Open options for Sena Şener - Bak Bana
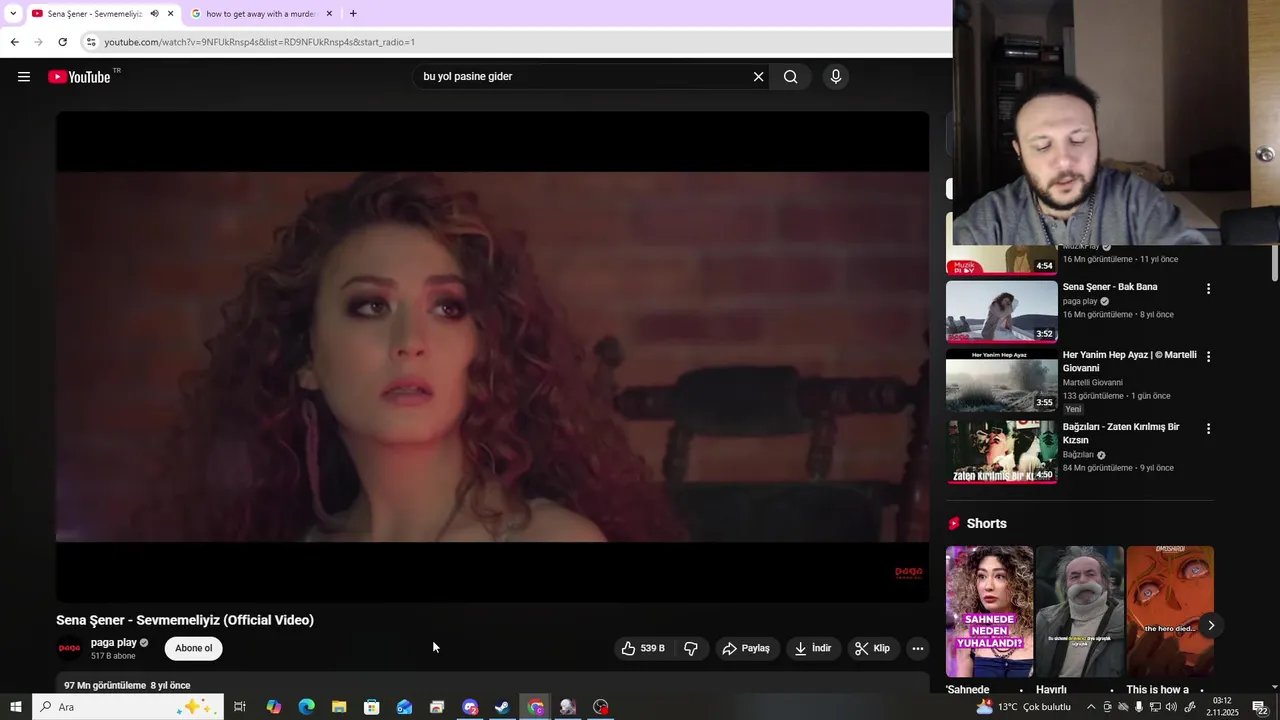1280x720 pixels. 1208,289
